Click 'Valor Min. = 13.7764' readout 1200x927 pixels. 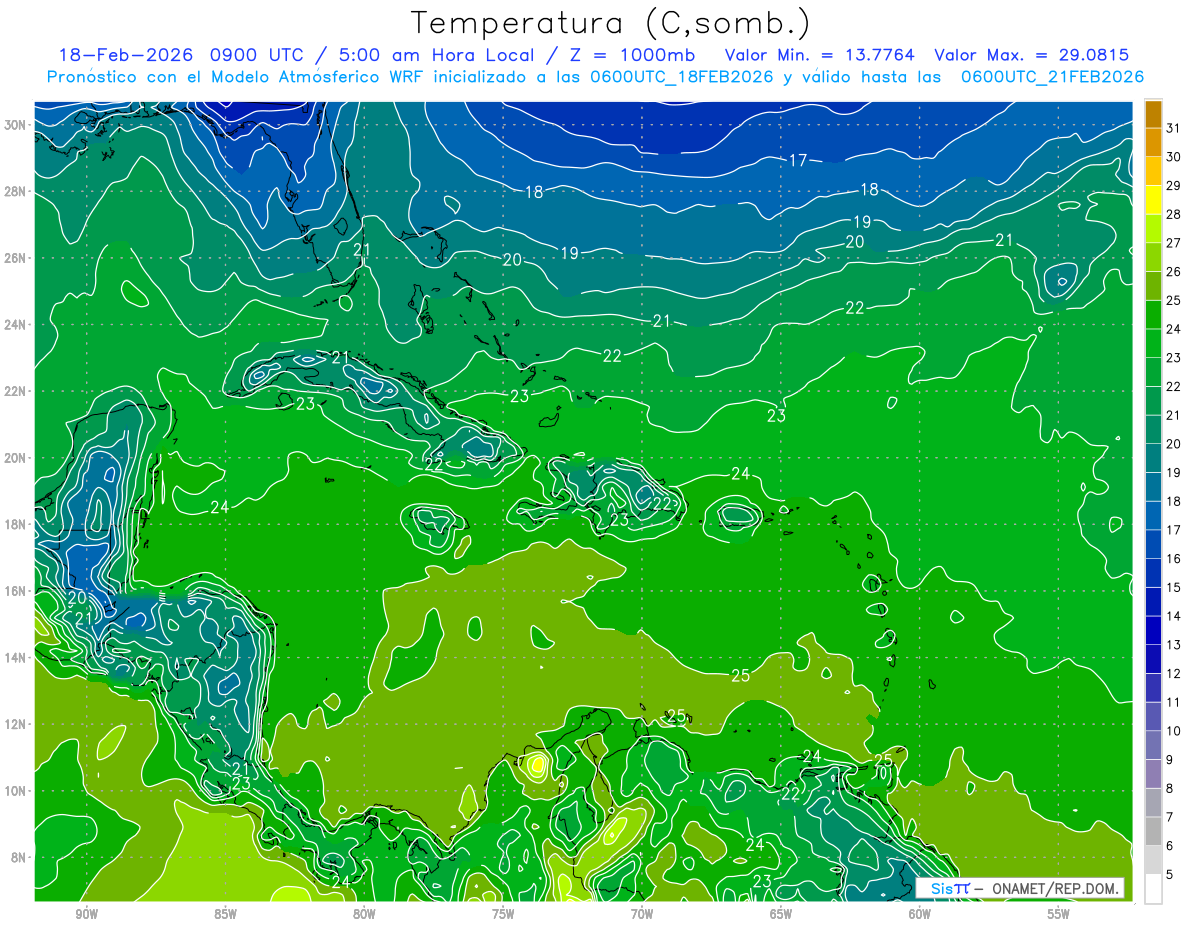pos(820,55)
